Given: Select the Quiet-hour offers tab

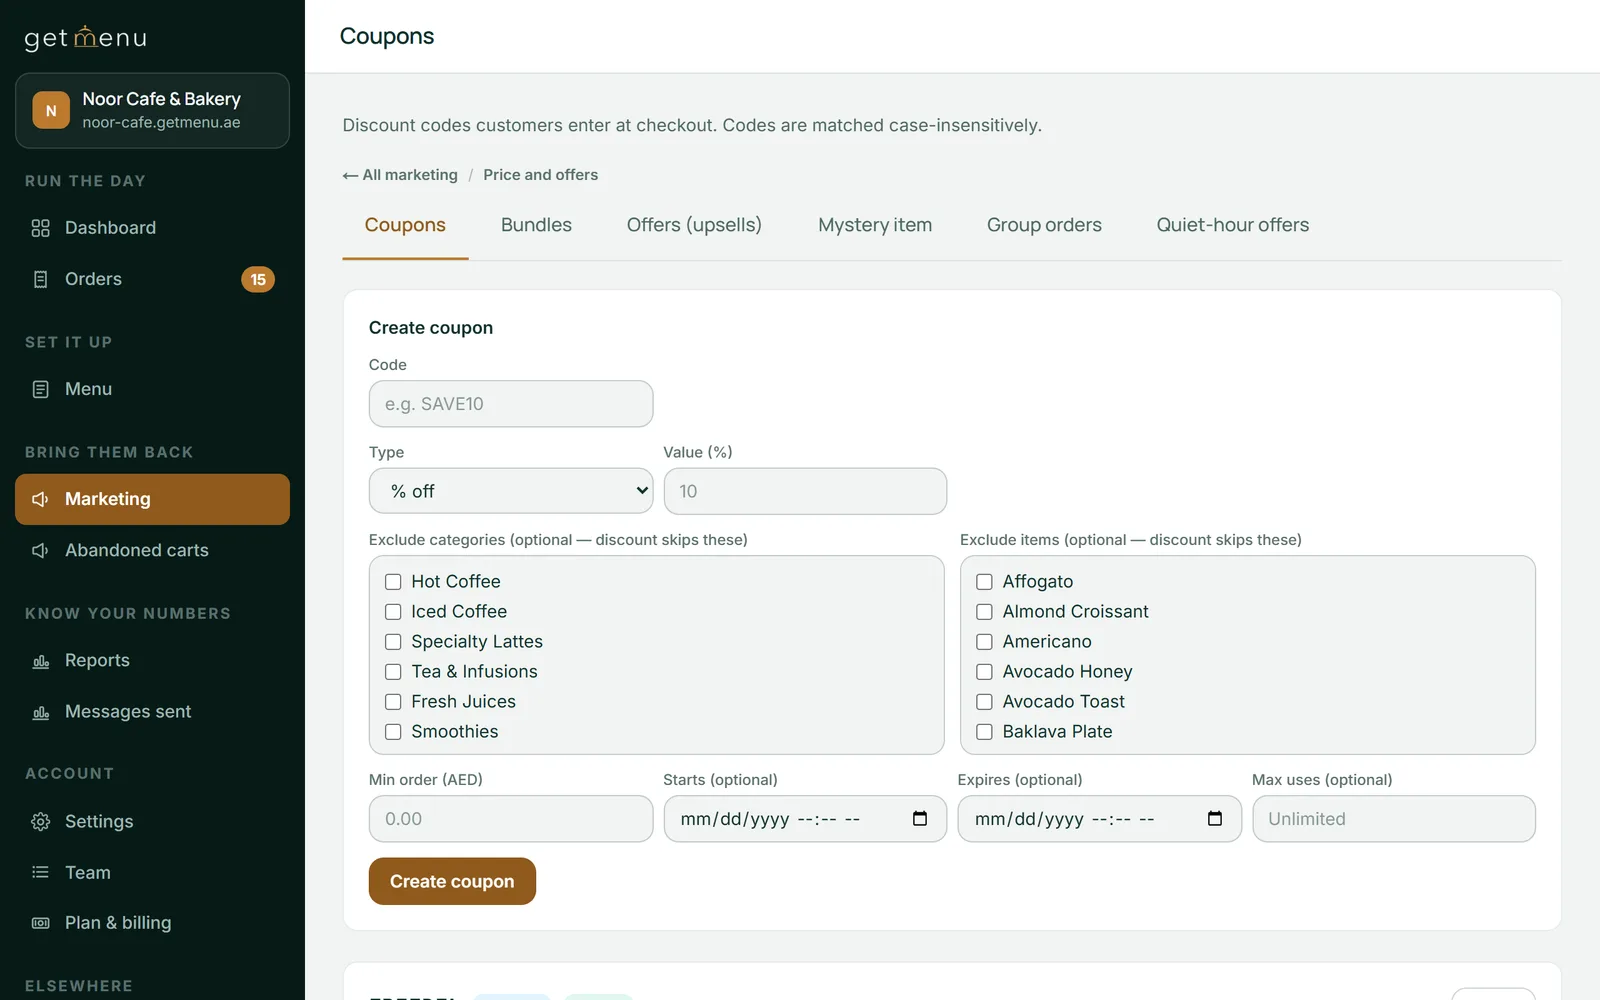Looking at the screenshot, I should 1233,225.
